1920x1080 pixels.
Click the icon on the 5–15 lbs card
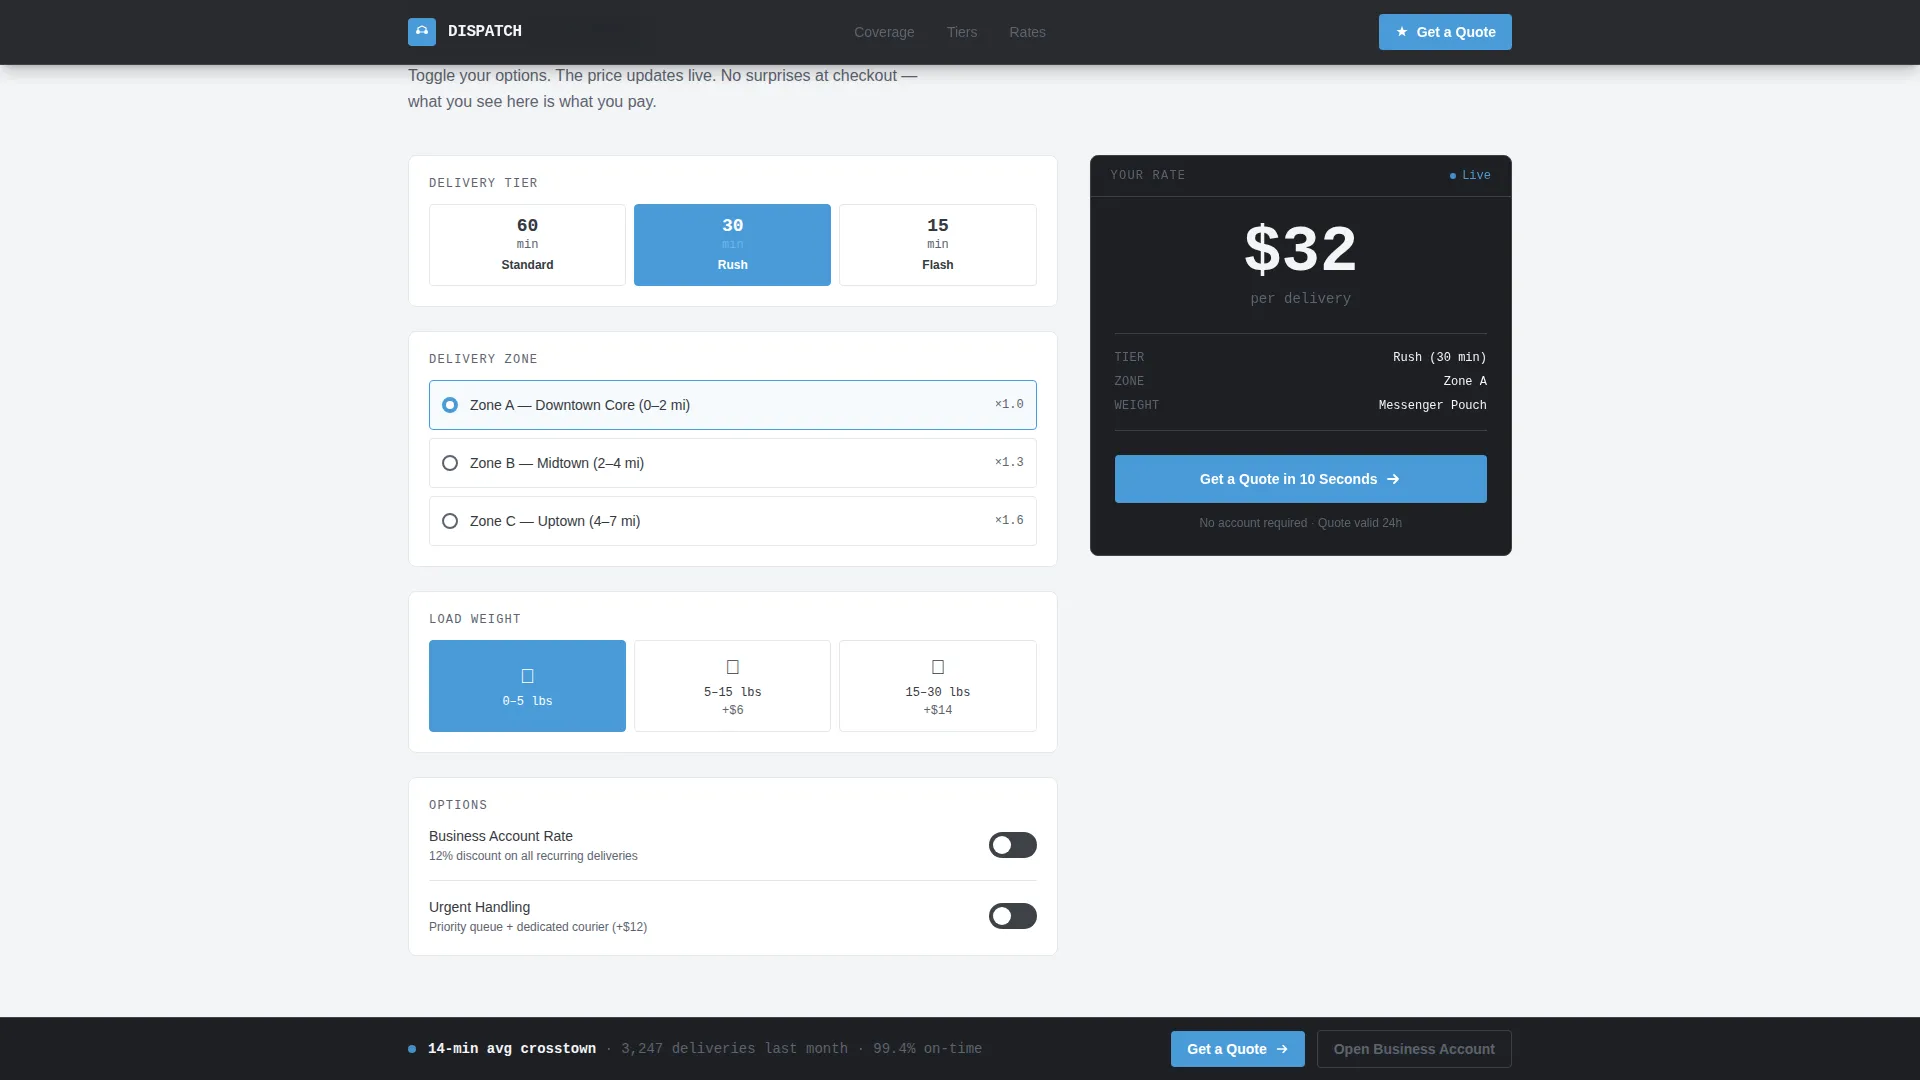coord(733,667)
